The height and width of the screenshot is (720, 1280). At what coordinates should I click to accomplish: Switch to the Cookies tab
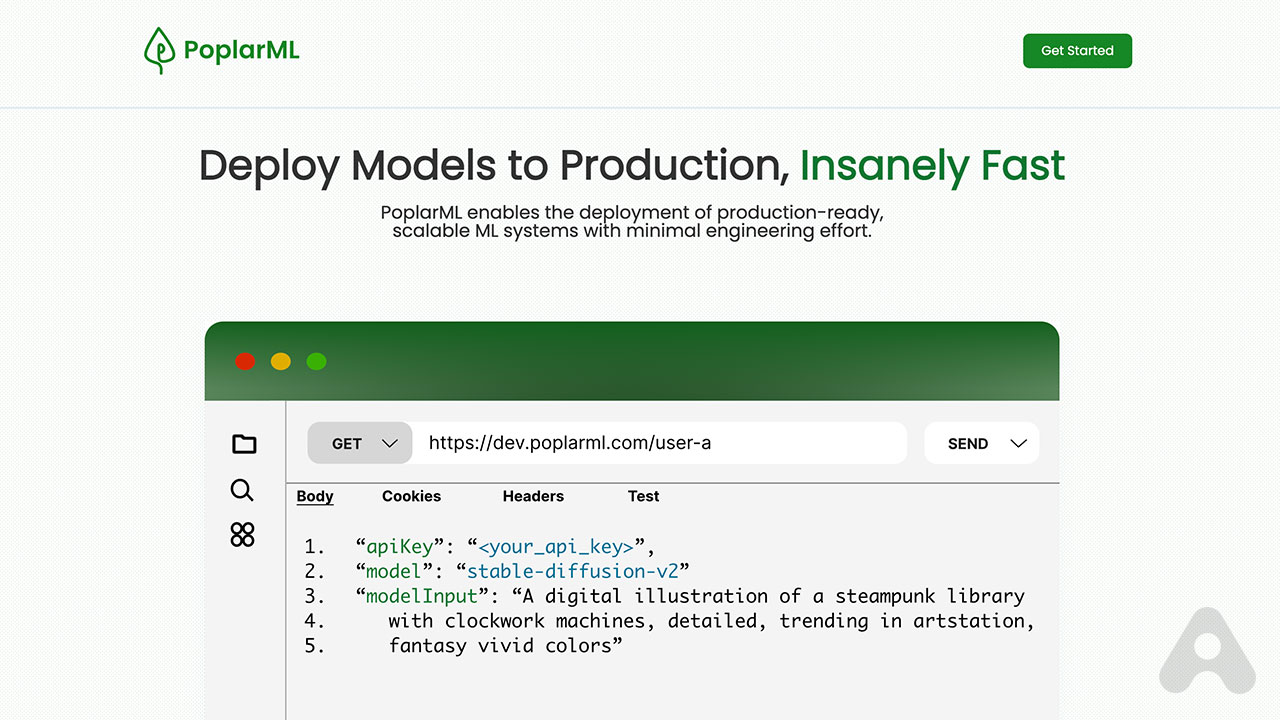coord(411,496)
